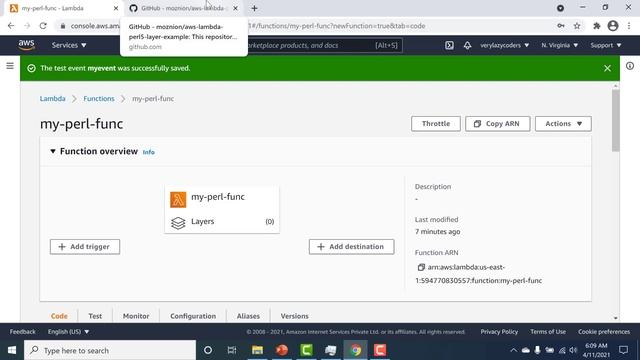Open Chrome's three-dot menu
Screen dimensions: 640x360
(629, 26)
